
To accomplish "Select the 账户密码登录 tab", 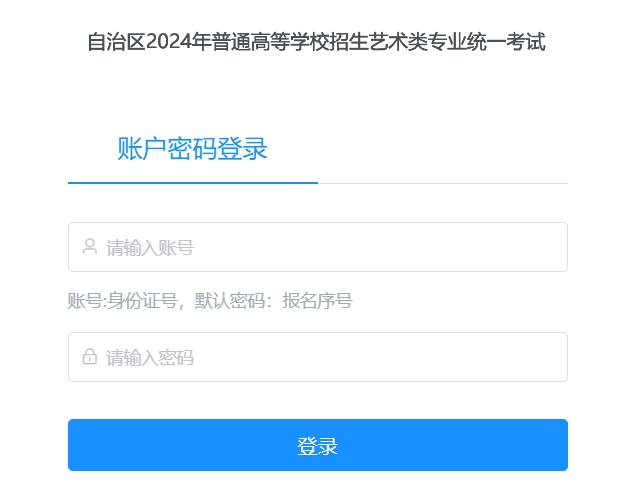I will tap(192, 150).
